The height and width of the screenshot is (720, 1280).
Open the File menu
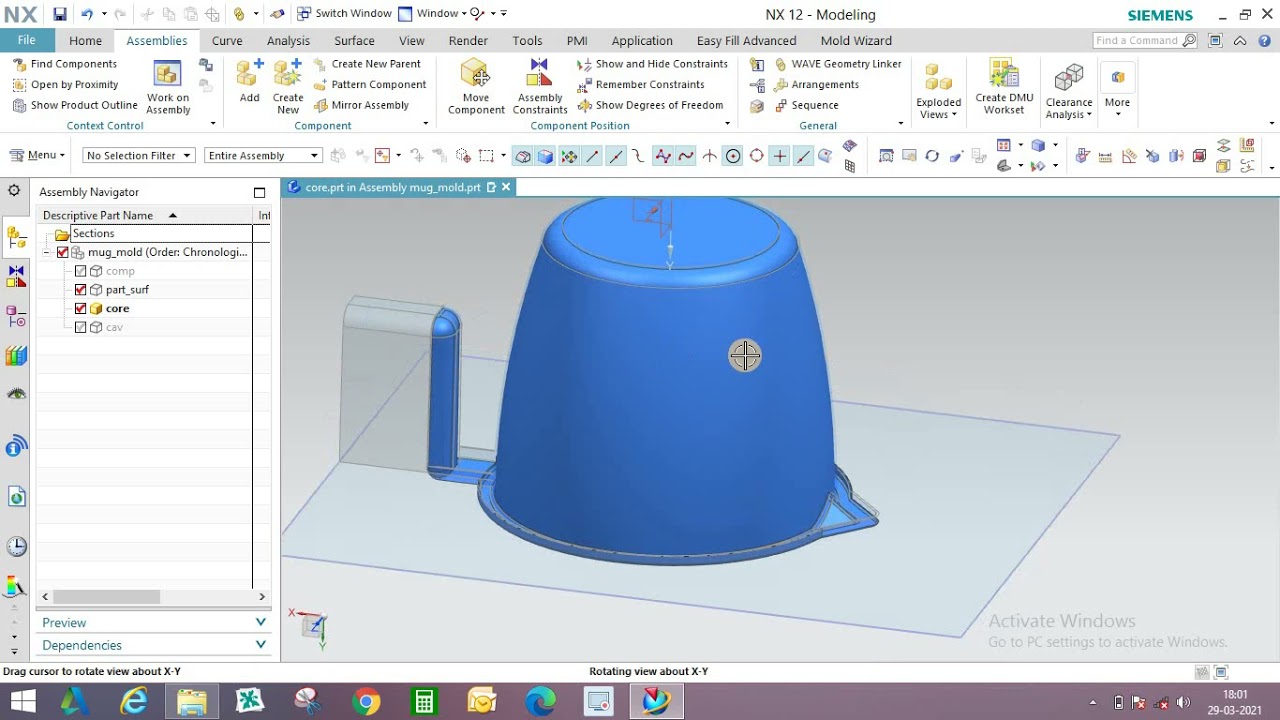coord(27,41)
